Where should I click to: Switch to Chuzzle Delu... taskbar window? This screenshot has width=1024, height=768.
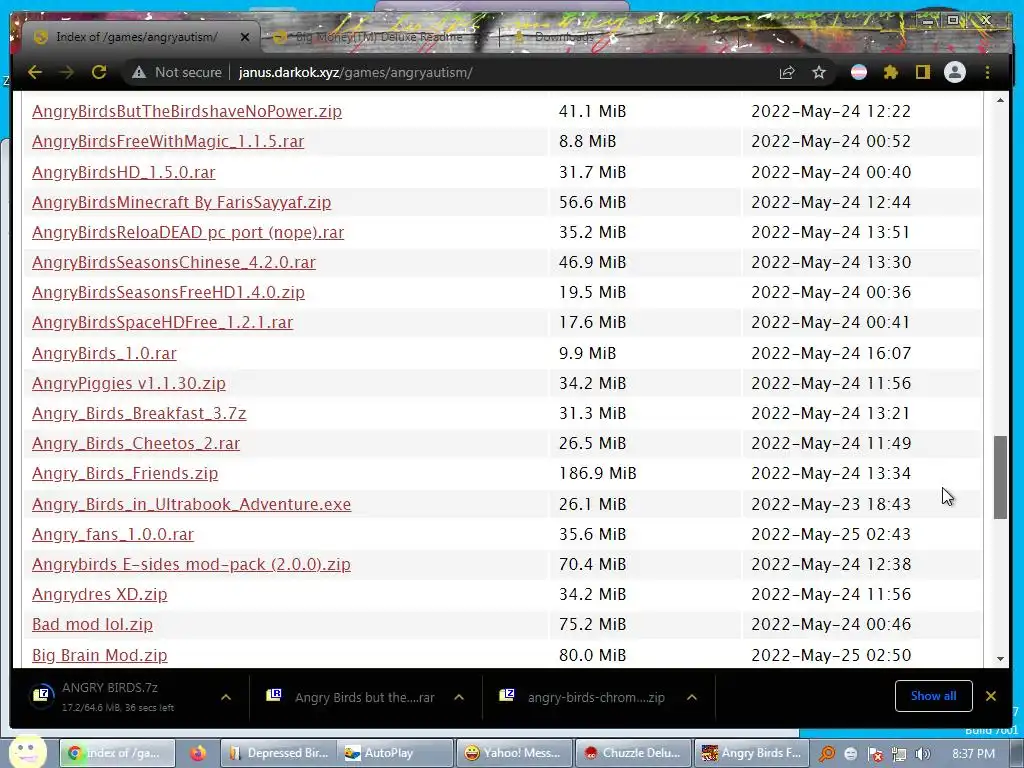(x=633, y=753)
